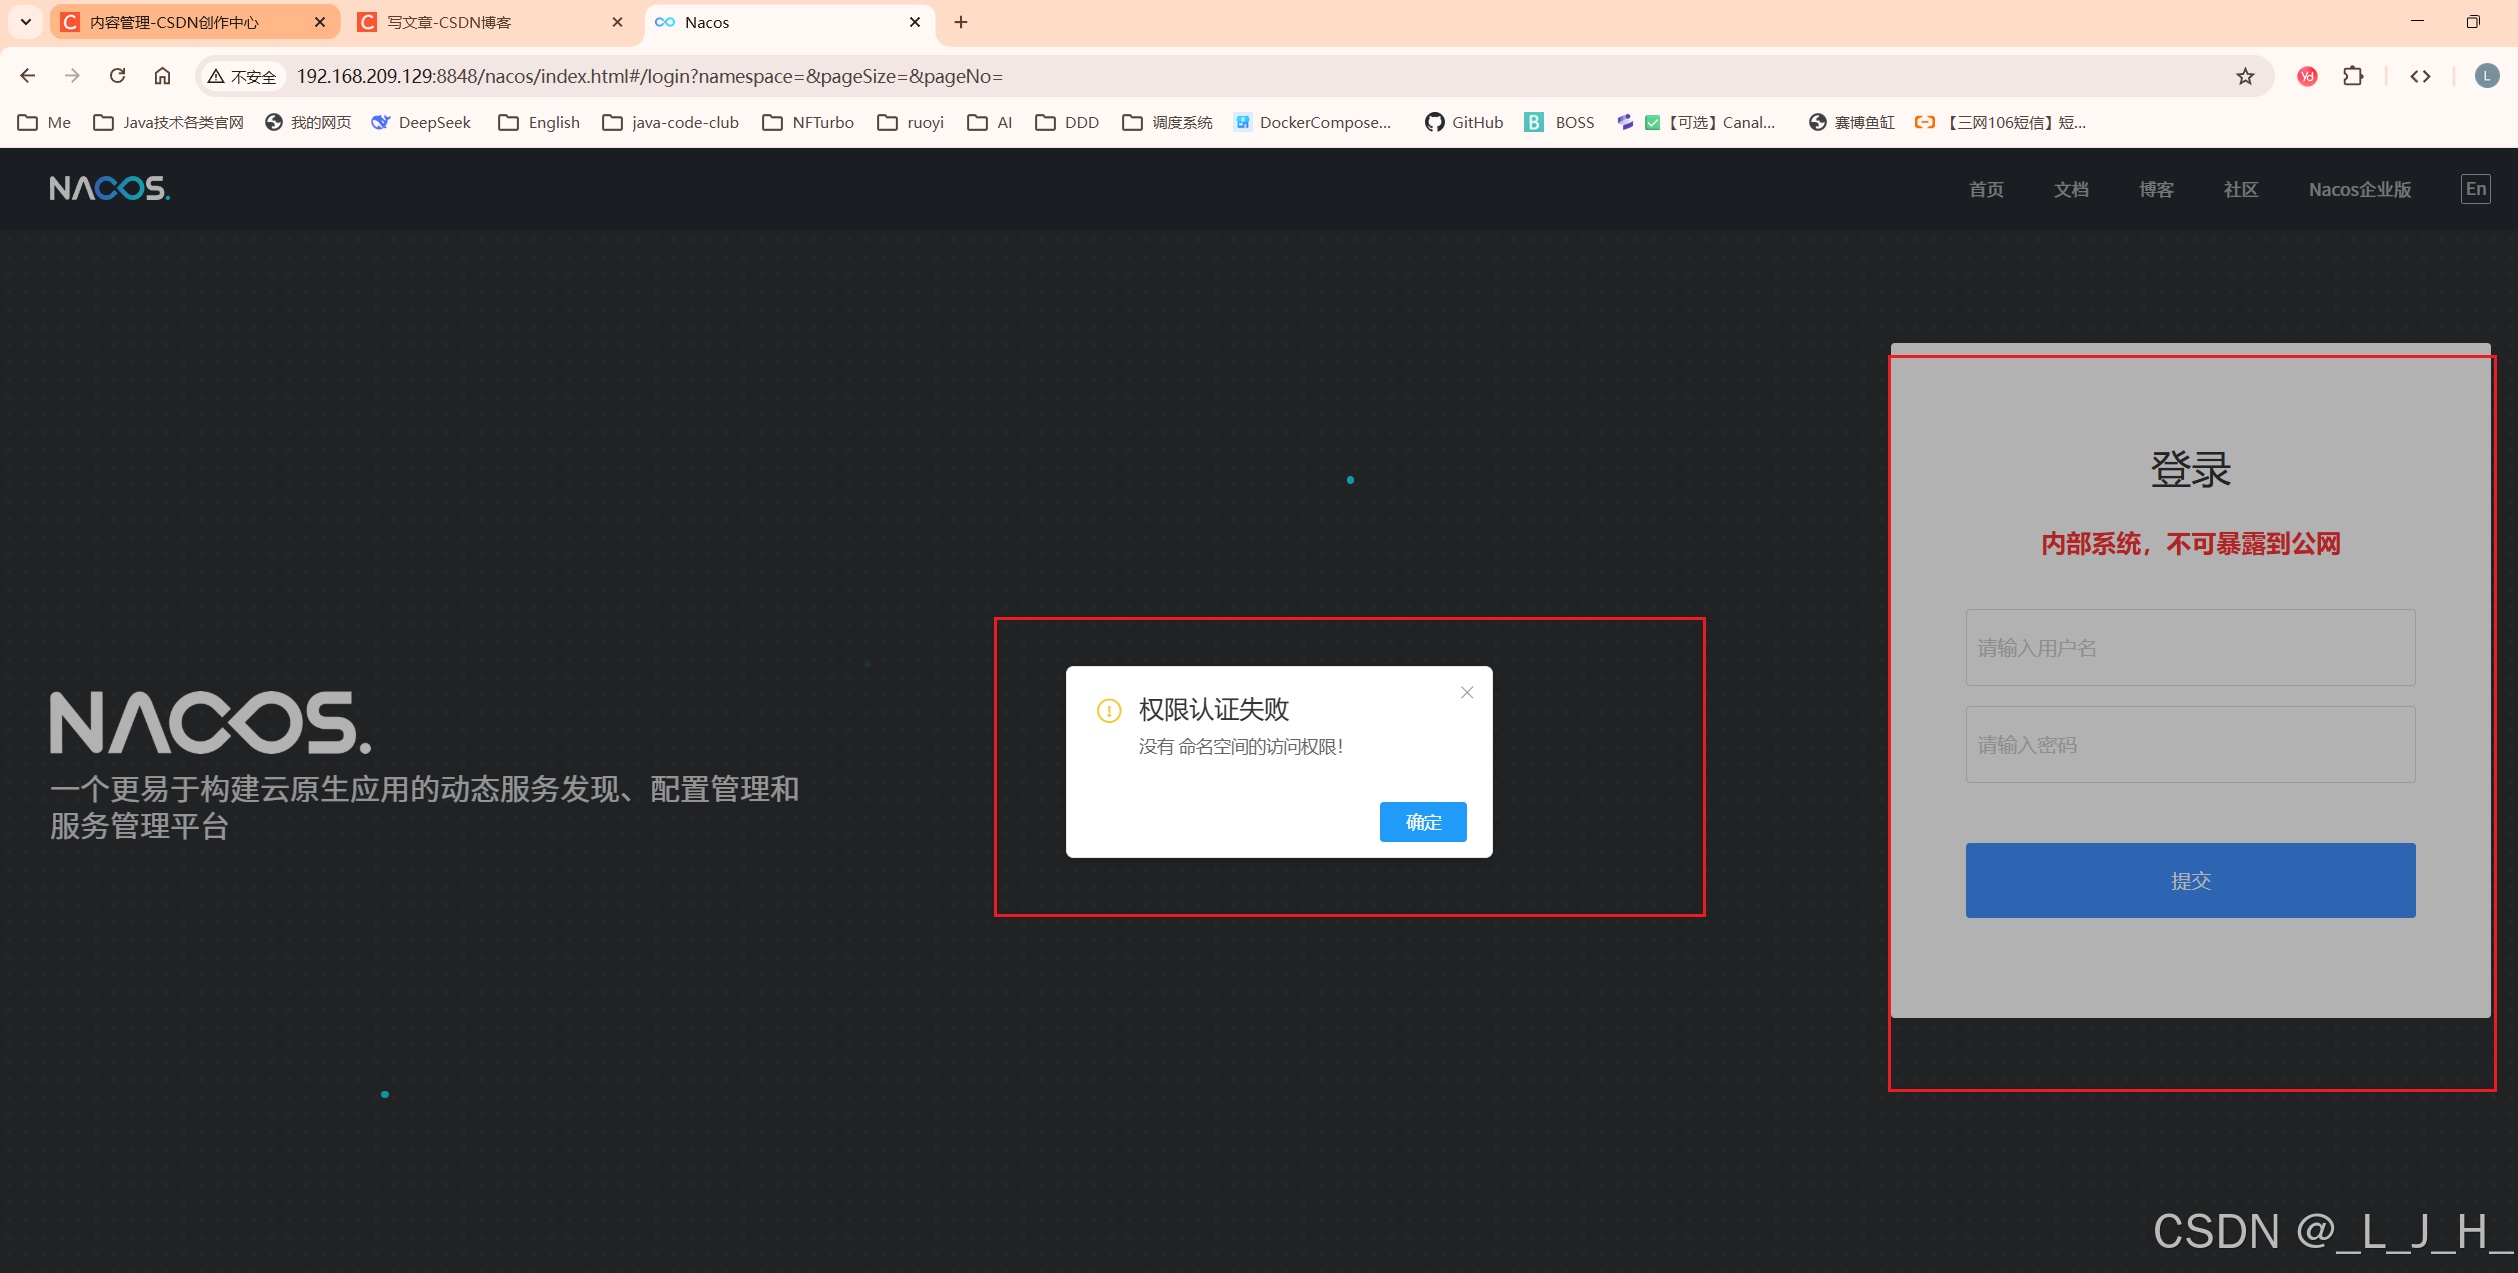Click the 请输入密码 password field
Image resolution: width=2518 pixels, height=1273 pixels.
pyautogui.click(x=2190, y=745)
